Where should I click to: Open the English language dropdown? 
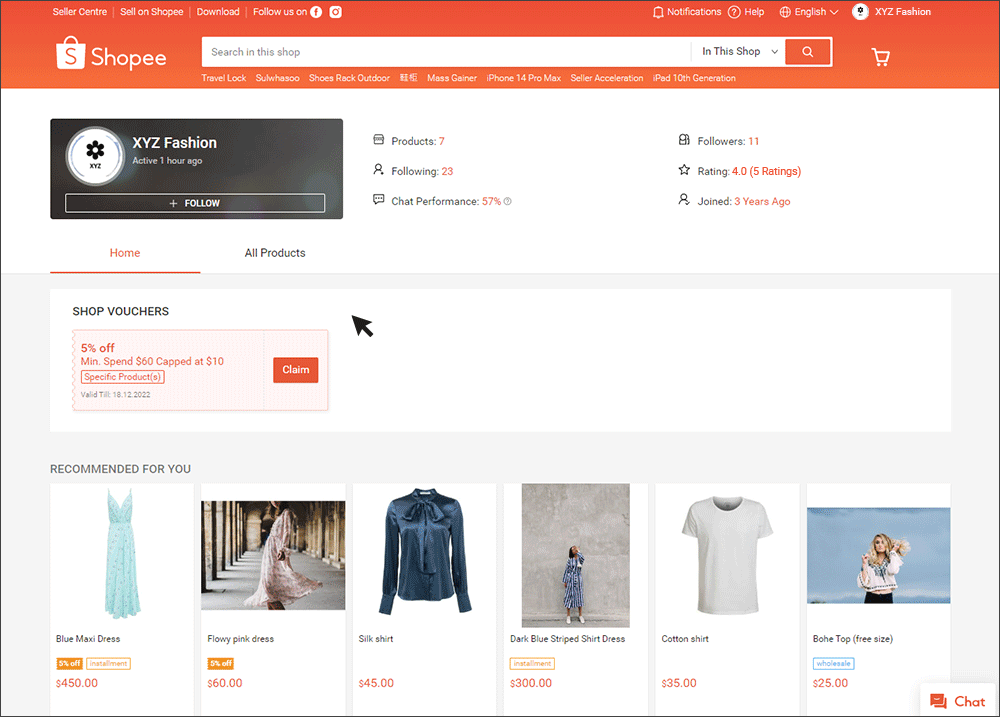808,12
